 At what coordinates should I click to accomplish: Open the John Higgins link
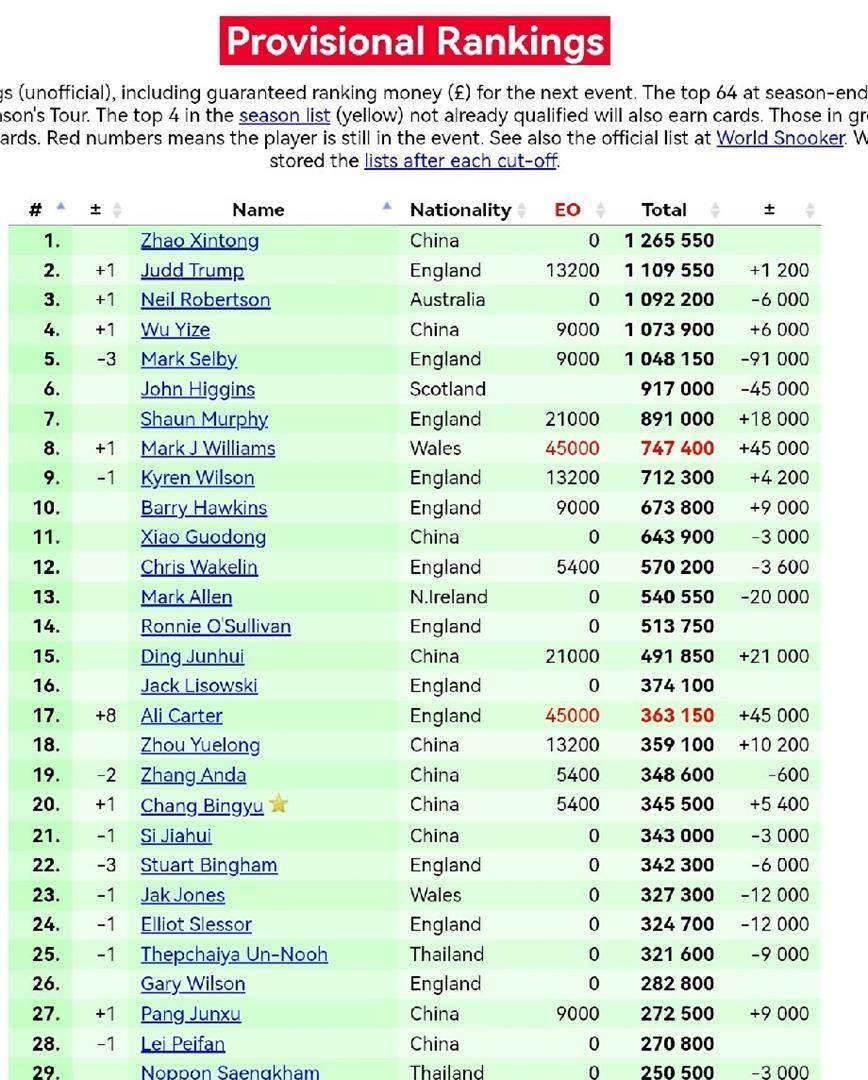198,388
